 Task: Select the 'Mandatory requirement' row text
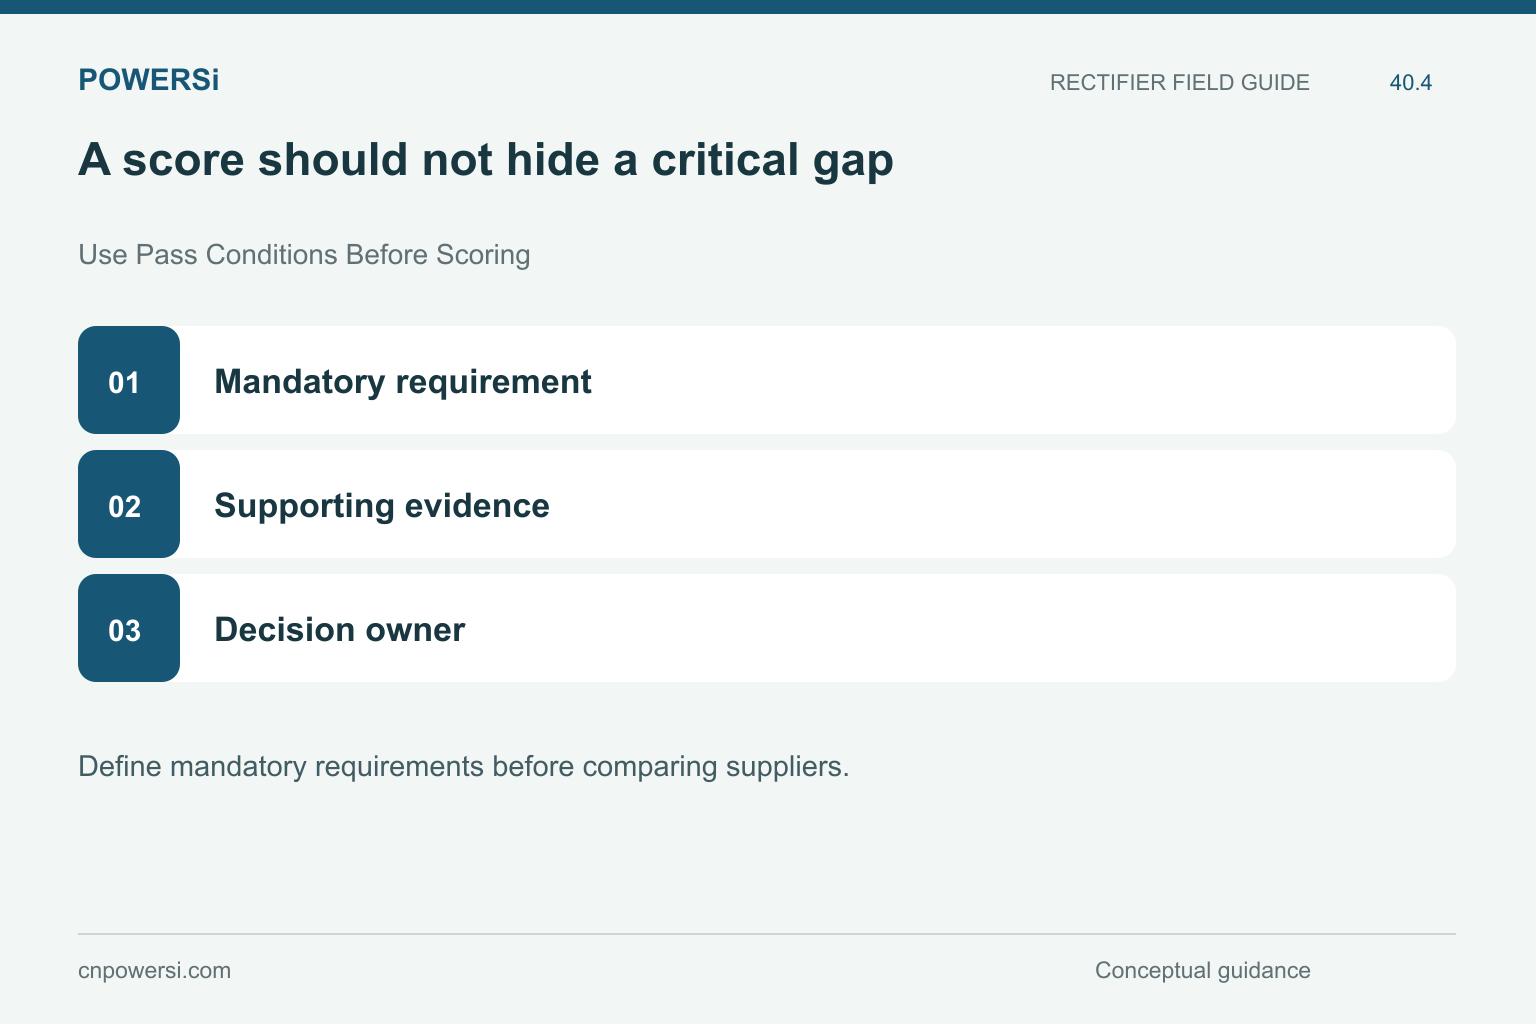[x=403, y=381]
